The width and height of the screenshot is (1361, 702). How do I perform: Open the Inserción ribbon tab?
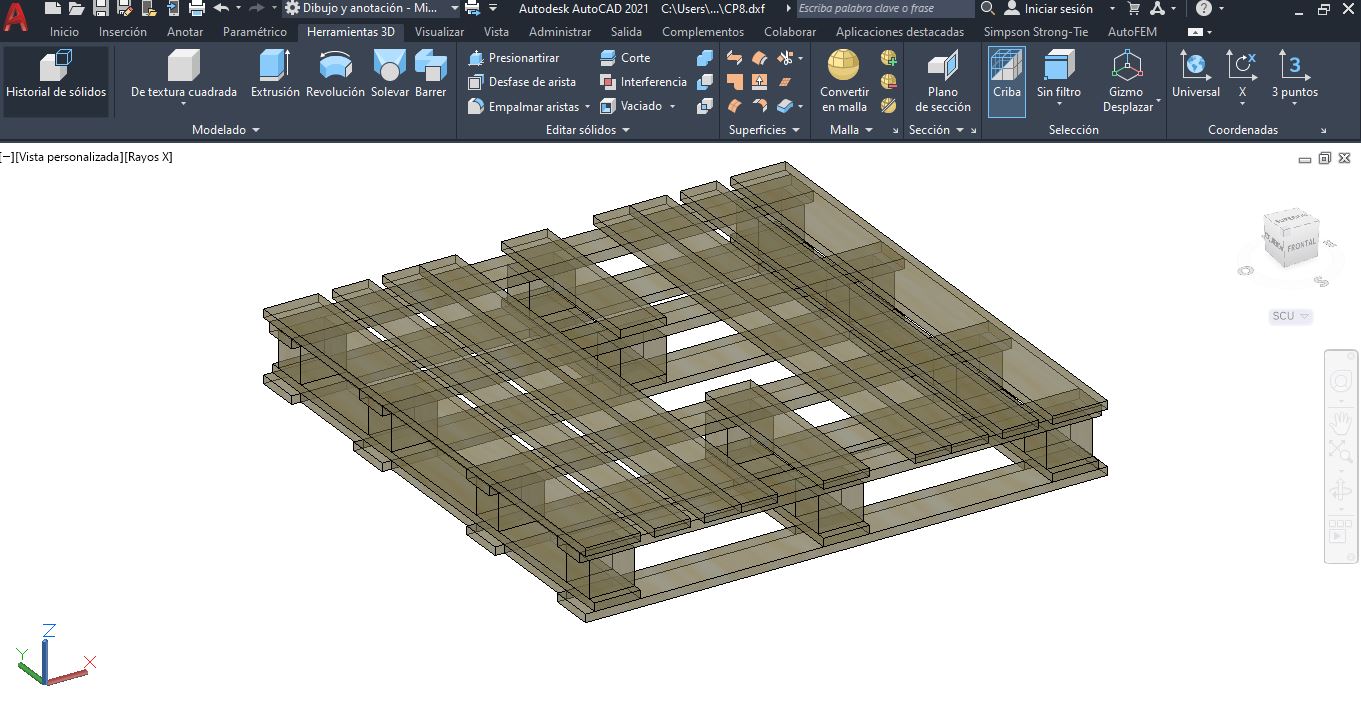coord(123,32)
